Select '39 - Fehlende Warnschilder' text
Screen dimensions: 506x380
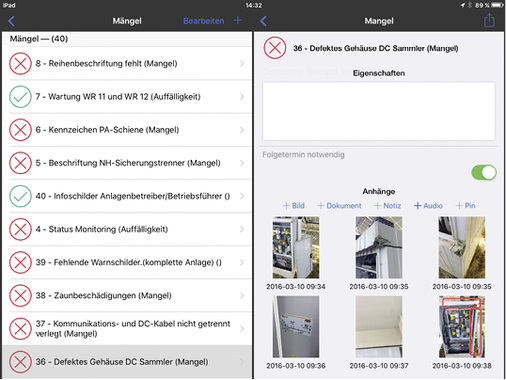[x=88, y=262]
